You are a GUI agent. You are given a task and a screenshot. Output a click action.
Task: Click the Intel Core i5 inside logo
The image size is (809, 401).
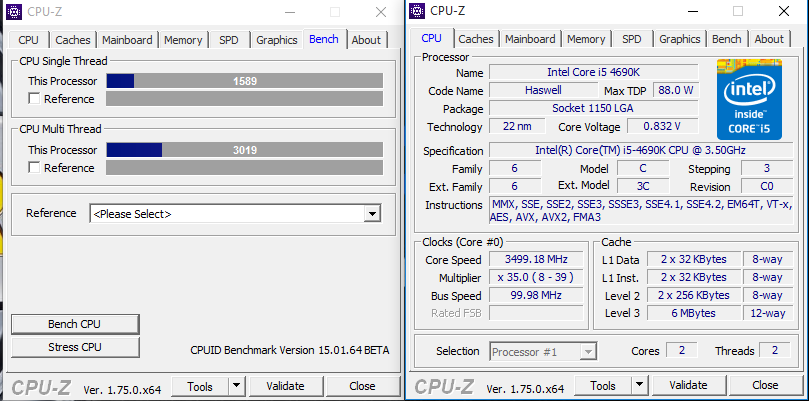[749, 99]
